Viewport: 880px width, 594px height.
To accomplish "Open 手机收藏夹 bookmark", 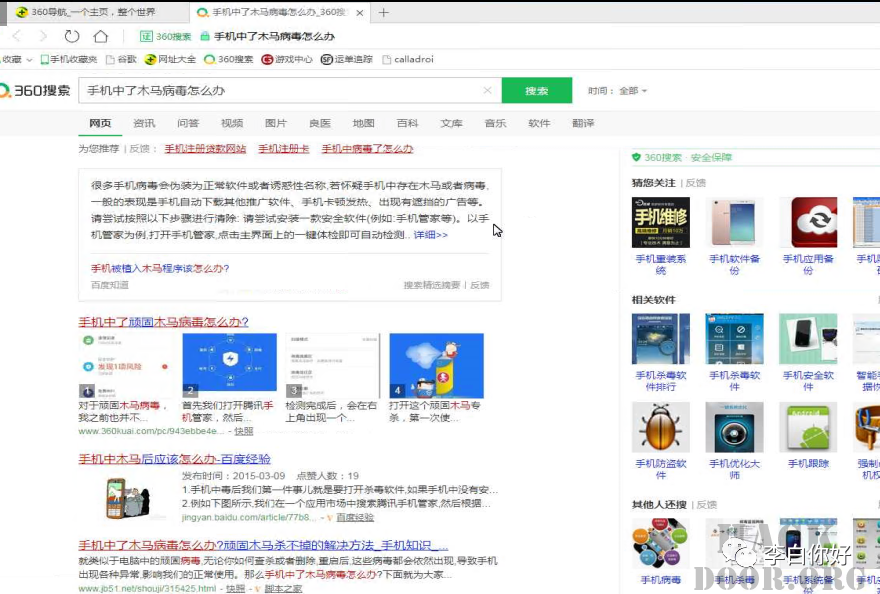I will point(69,59).
